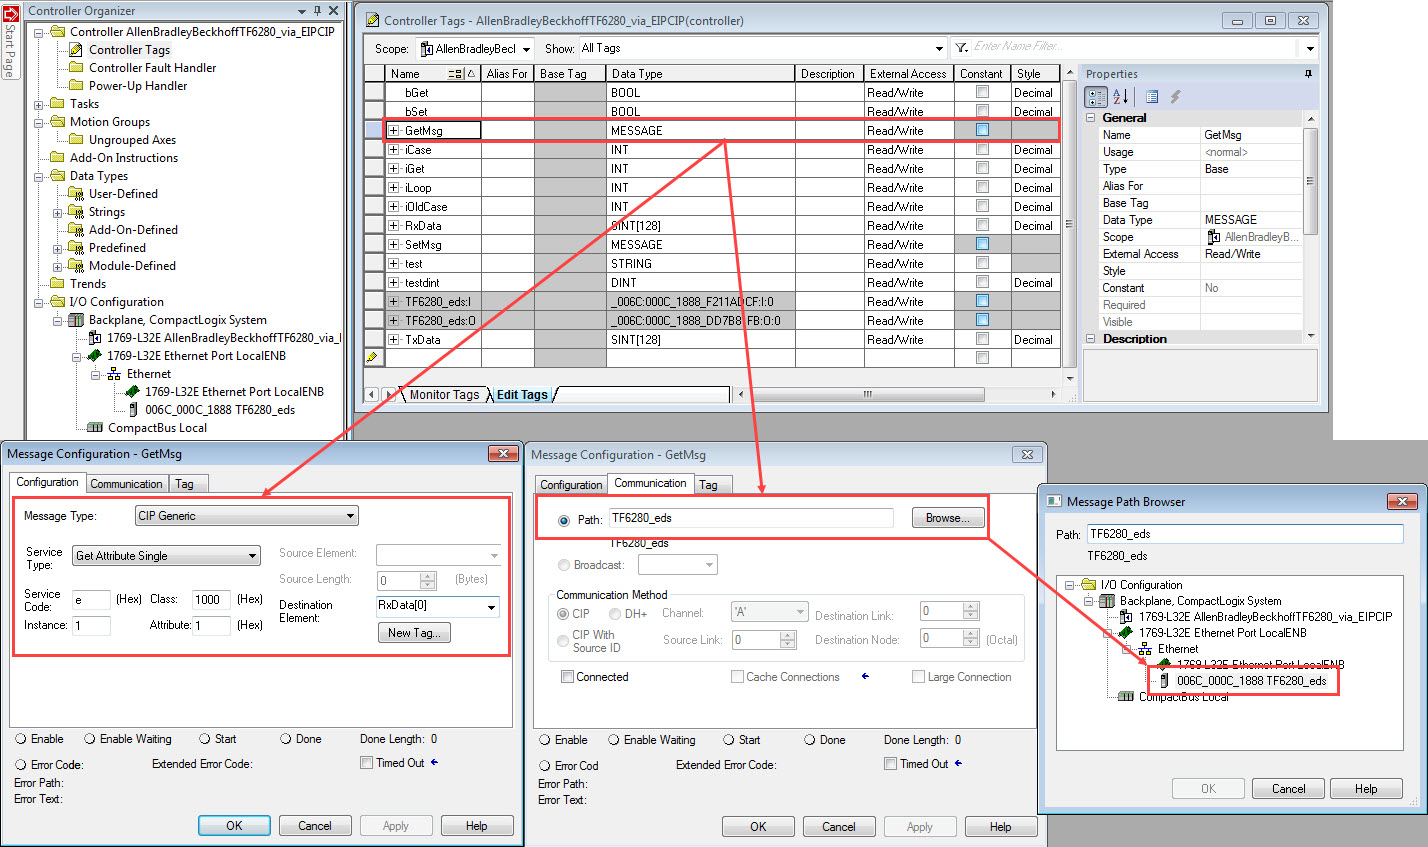Switch Properties panel to Categorized view icon

tap(1097, 97)
